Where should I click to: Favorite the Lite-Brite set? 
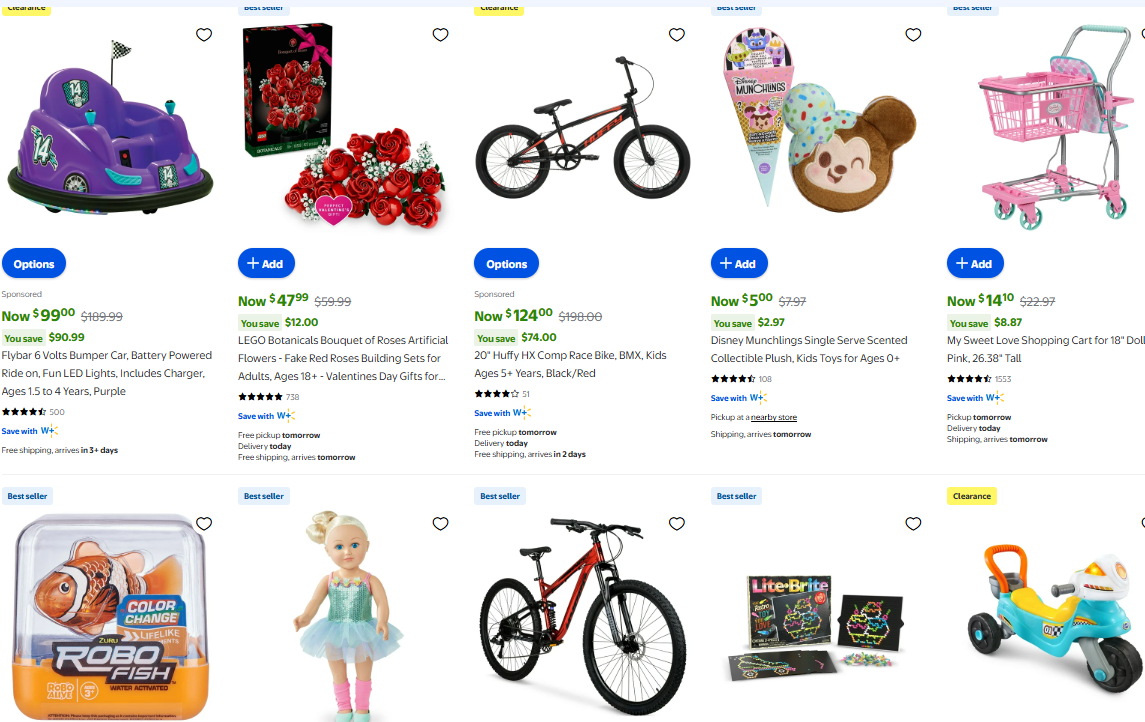click(x=914, y=523)
